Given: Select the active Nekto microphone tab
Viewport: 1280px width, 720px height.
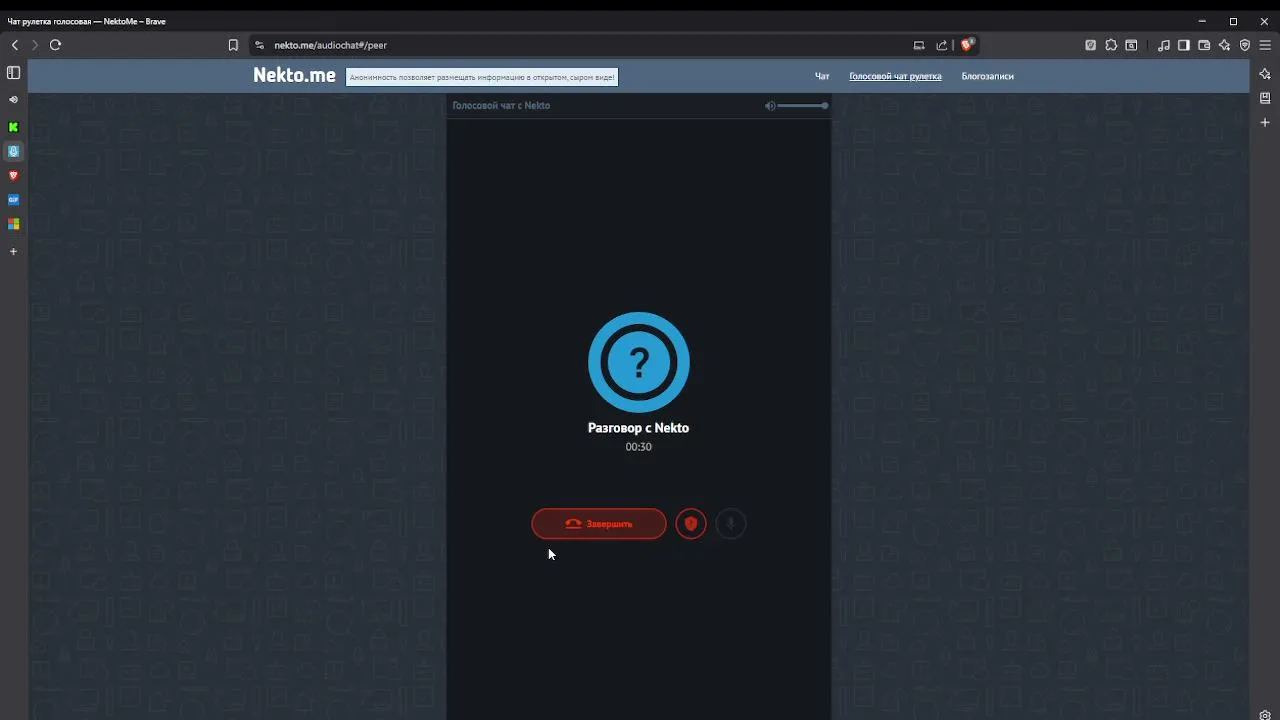Looking at the screenshot, I should pos(13,151).
